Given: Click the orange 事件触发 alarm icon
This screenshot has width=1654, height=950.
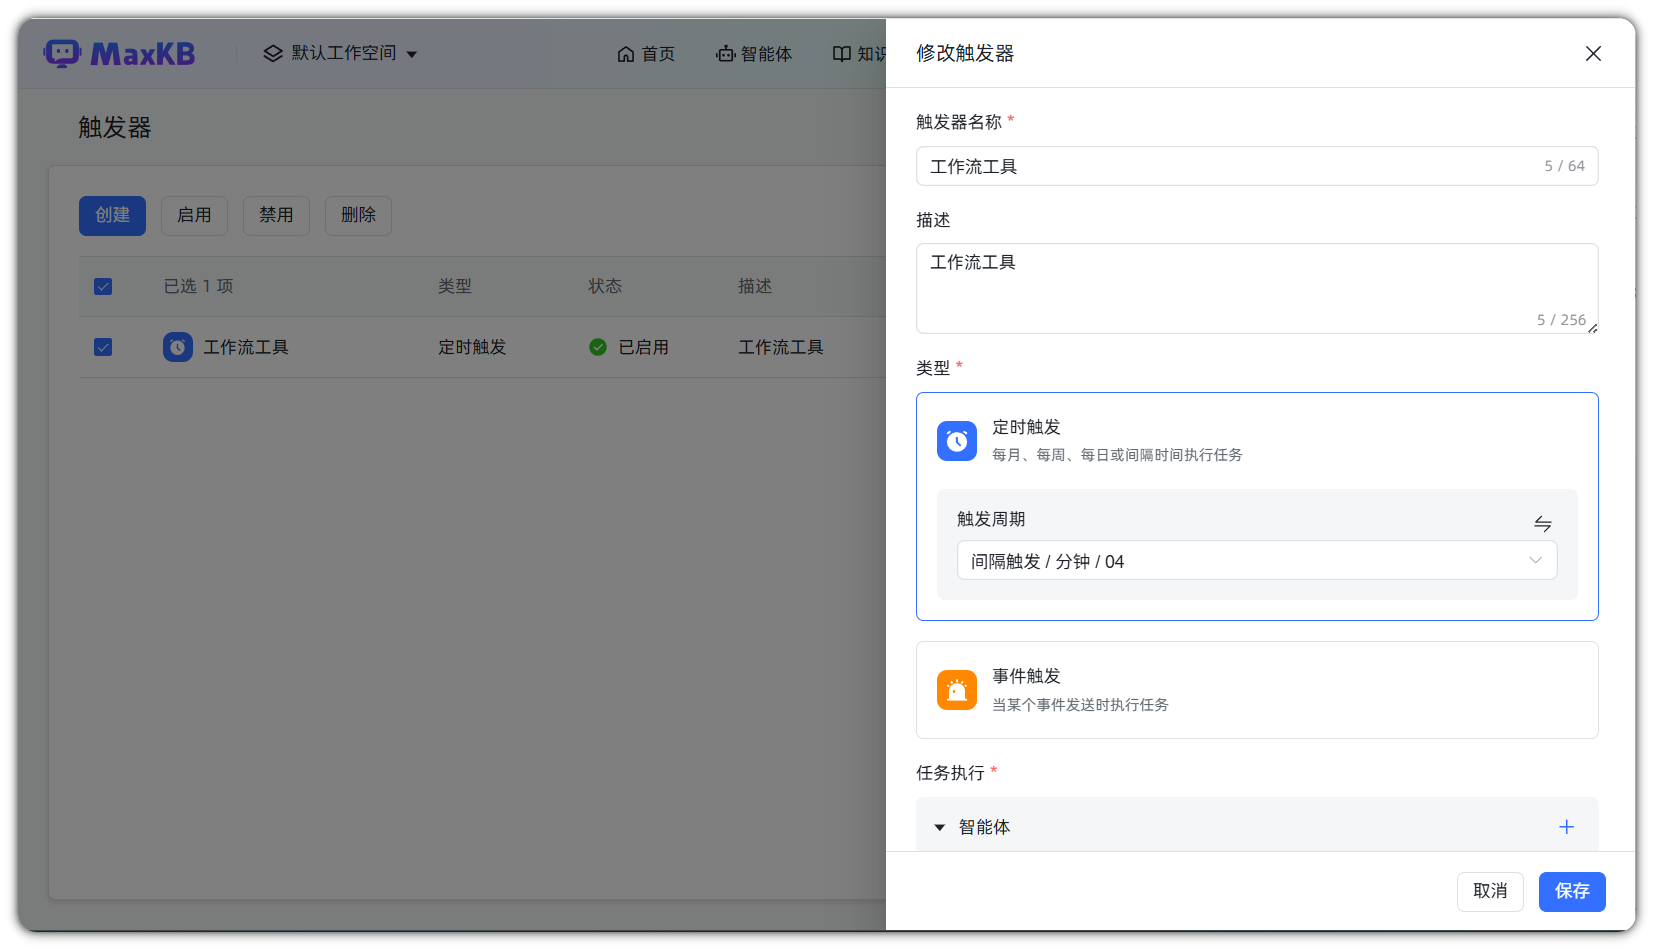Looking at the screenshot, I should coord(956,690).
